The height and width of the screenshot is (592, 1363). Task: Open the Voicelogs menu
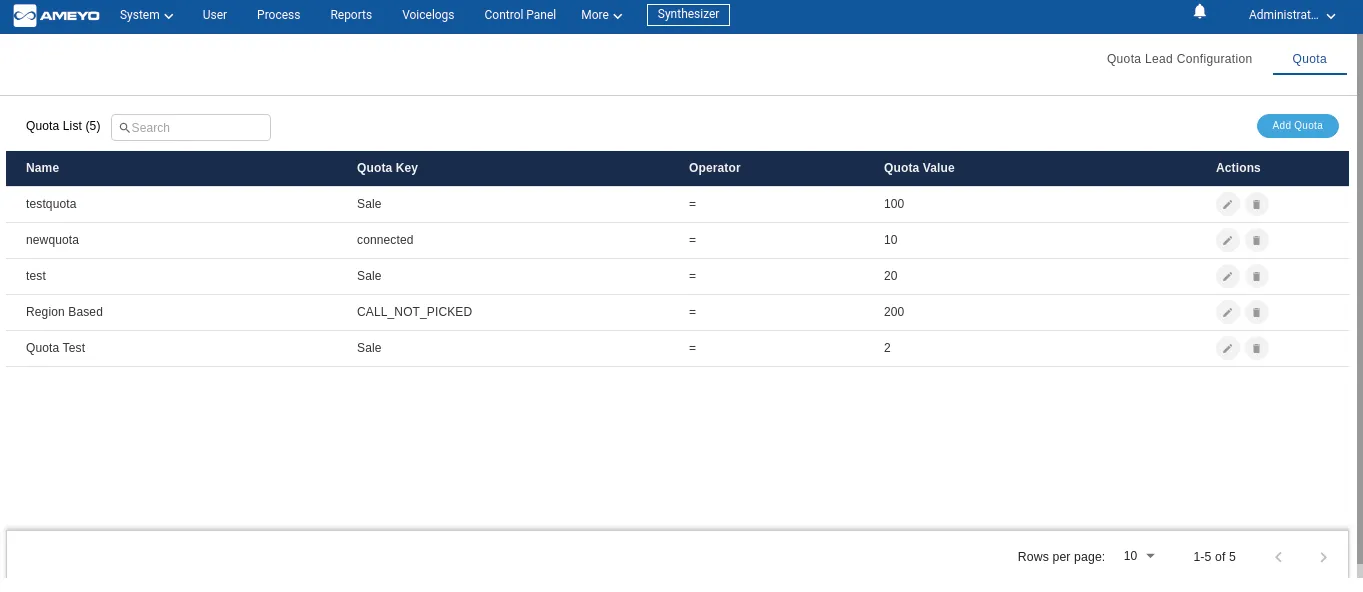click(428, 15)
